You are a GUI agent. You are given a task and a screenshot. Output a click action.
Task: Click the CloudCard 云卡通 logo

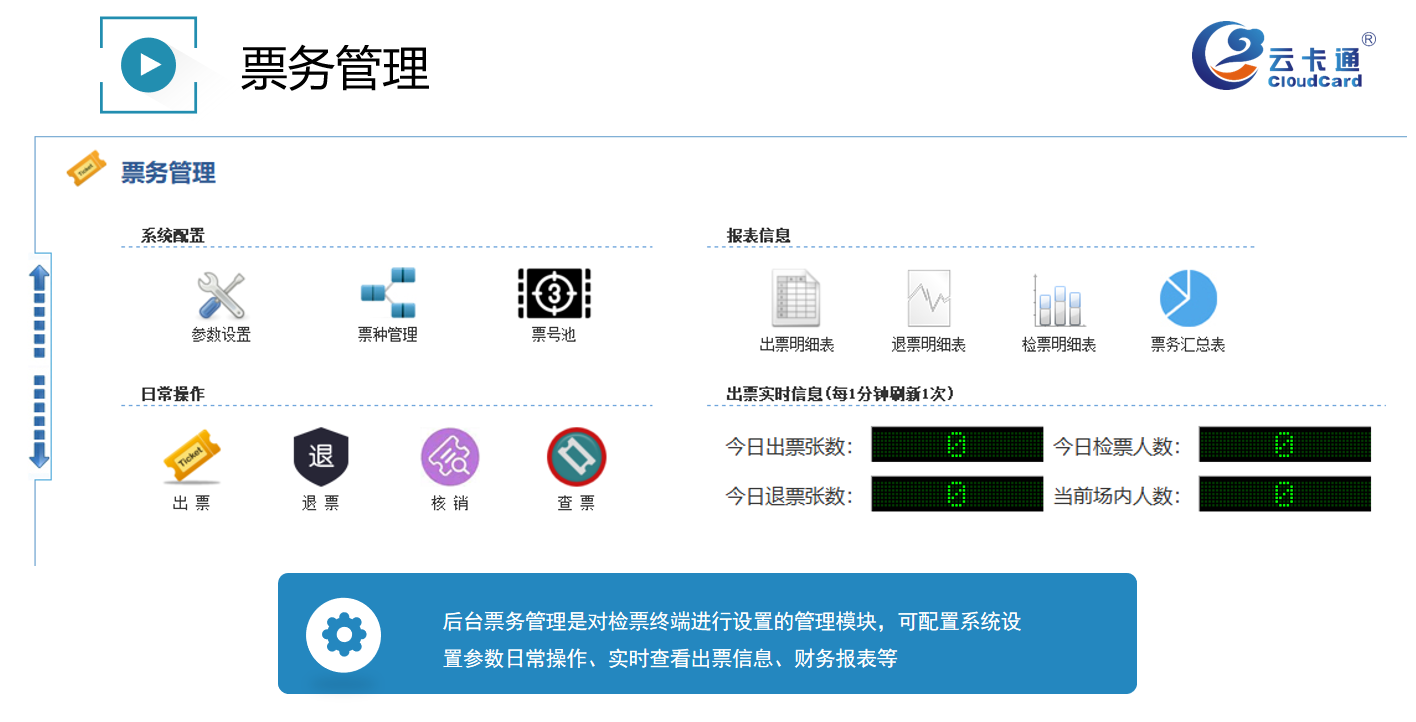(x=1282, y=58)
